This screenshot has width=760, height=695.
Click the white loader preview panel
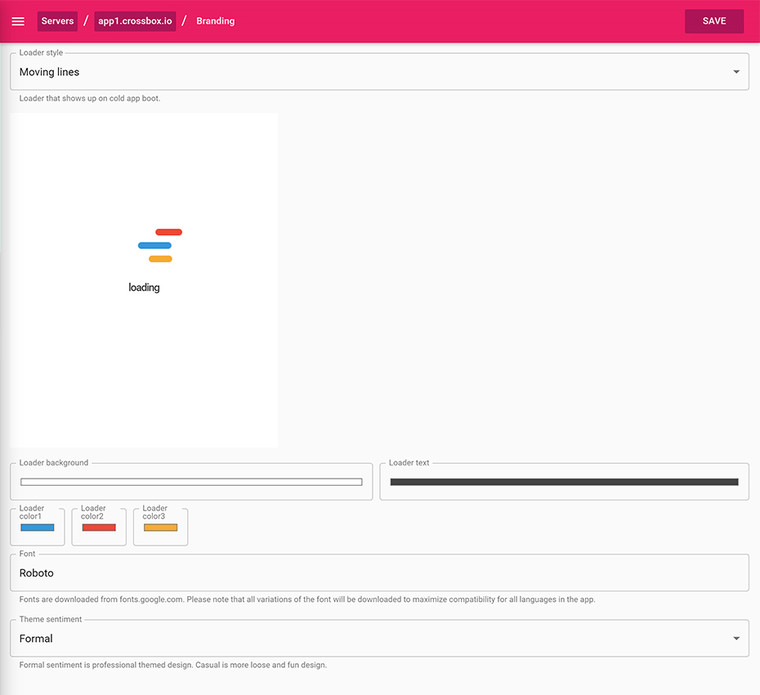[144, 370]
